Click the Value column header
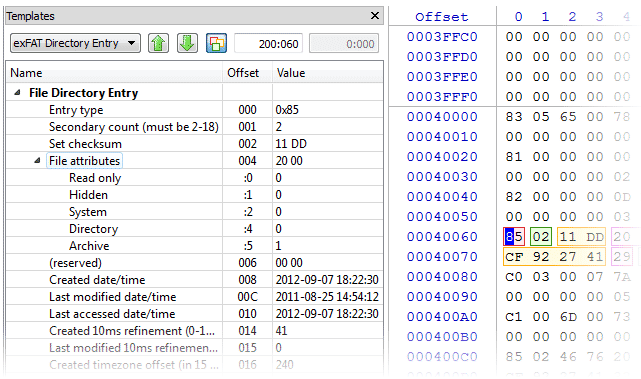Image resolution: width=641 pixels, height=379 pixels. 328,73
